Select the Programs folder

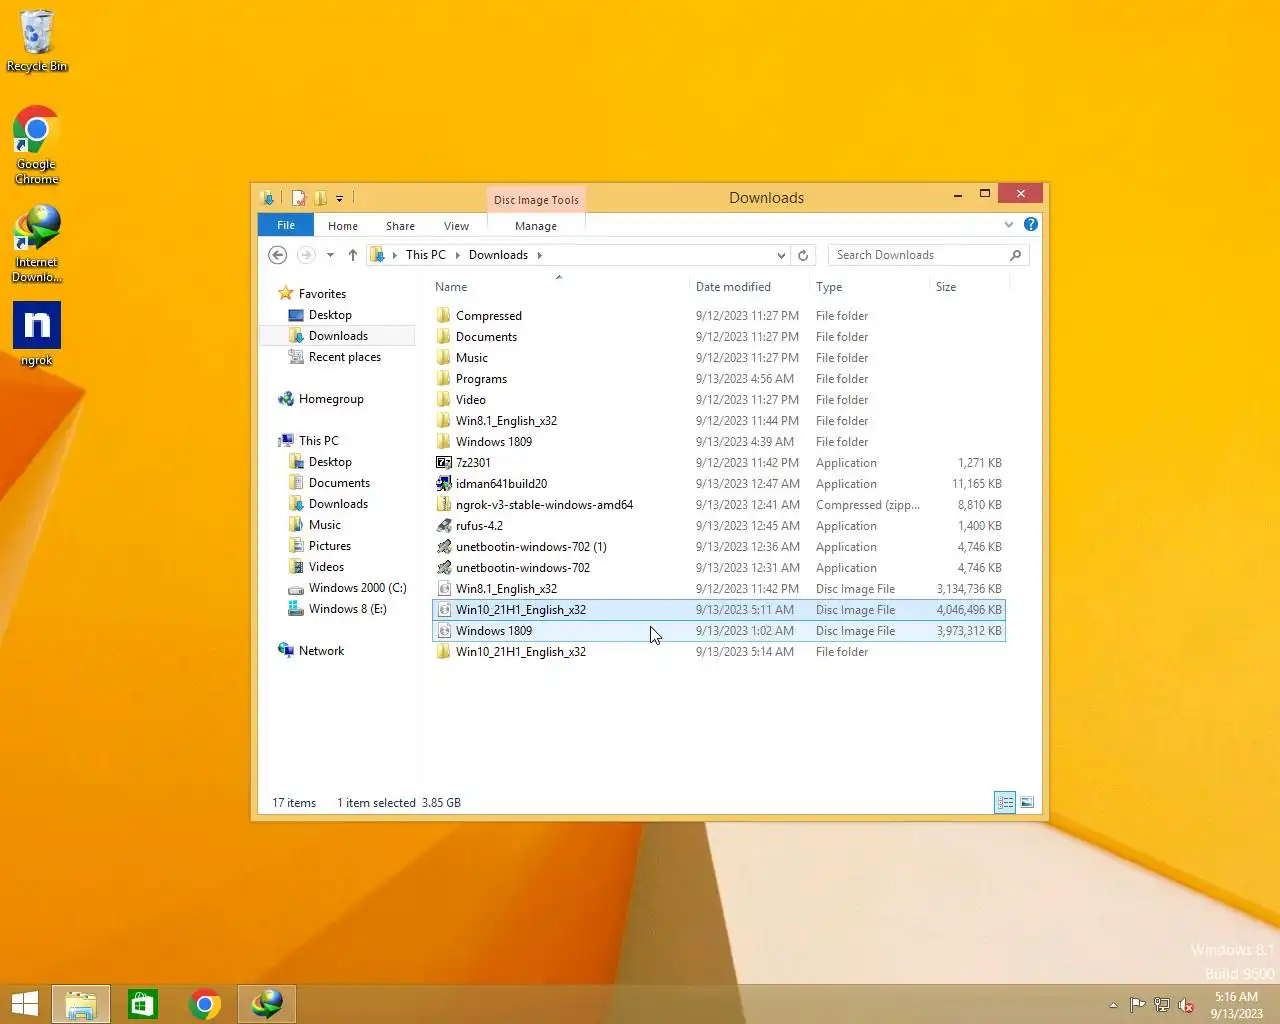[718, 379]
